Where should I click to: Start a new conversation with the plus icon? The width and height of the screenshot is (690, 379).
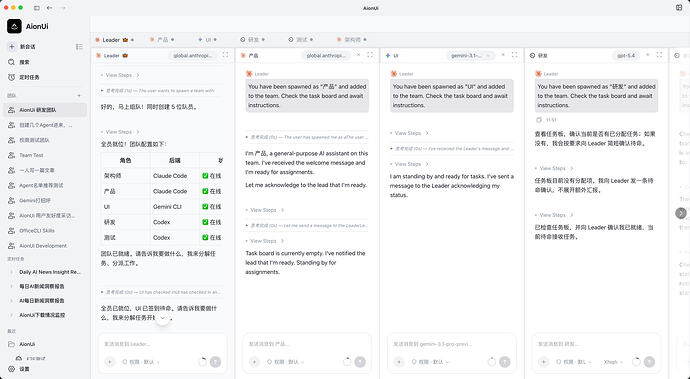[12, 47]
